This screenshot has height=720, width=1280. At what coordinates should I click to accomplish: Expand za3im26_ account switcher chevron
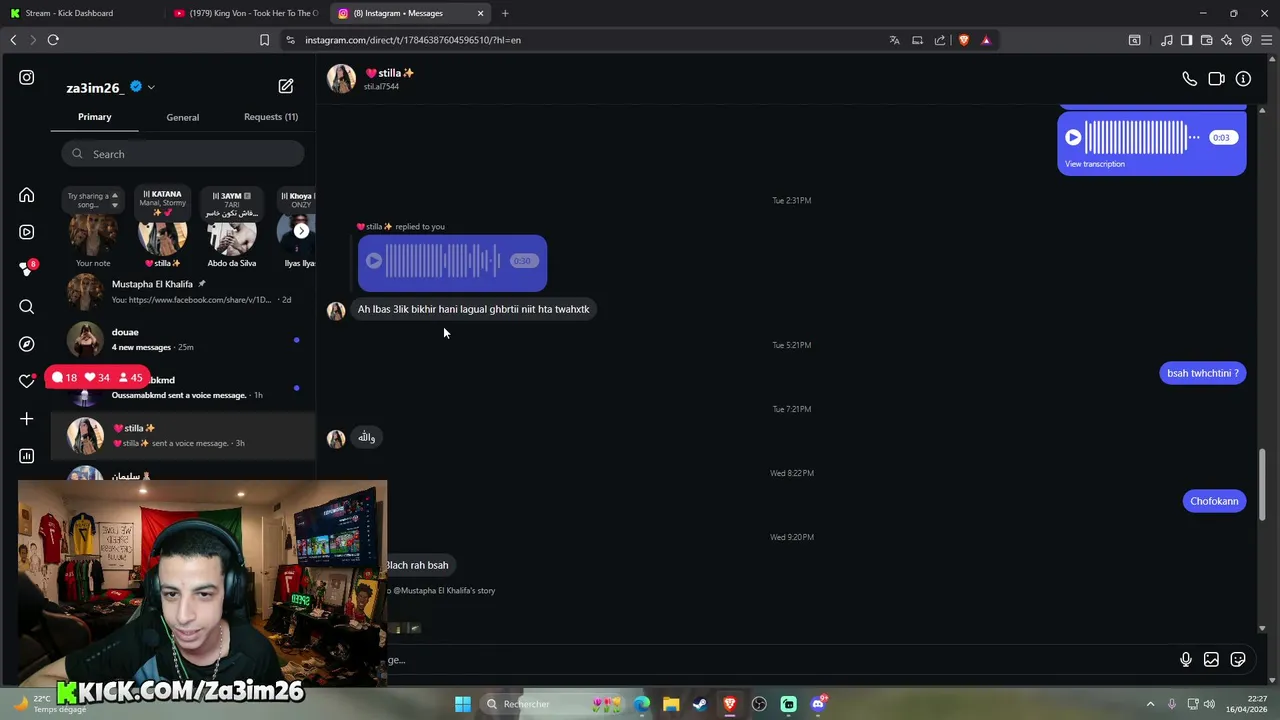click(151, 87)
